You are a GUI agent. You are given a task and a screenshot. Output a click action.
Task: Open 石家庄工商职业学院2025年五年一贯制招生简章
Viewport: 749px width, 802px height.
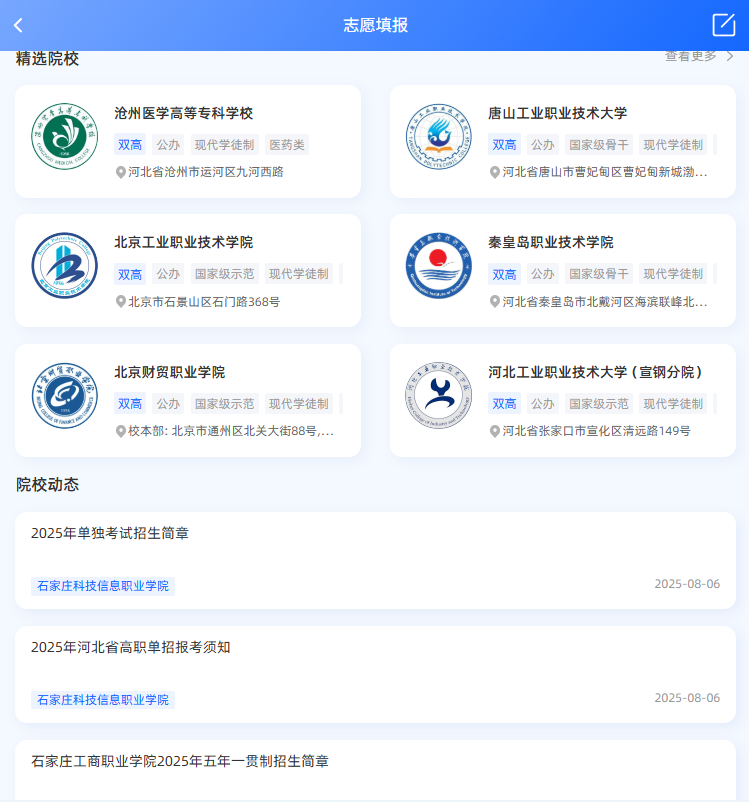point(180,761)
